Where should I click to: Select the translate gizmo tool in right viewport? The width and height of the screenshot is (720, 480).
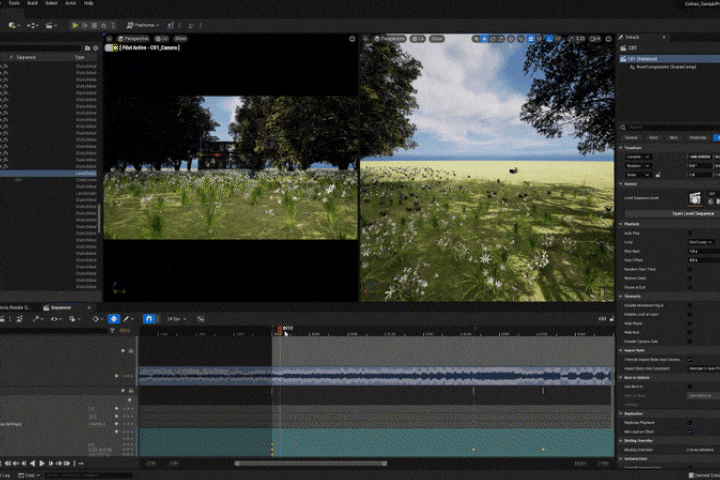click(484, 39)
